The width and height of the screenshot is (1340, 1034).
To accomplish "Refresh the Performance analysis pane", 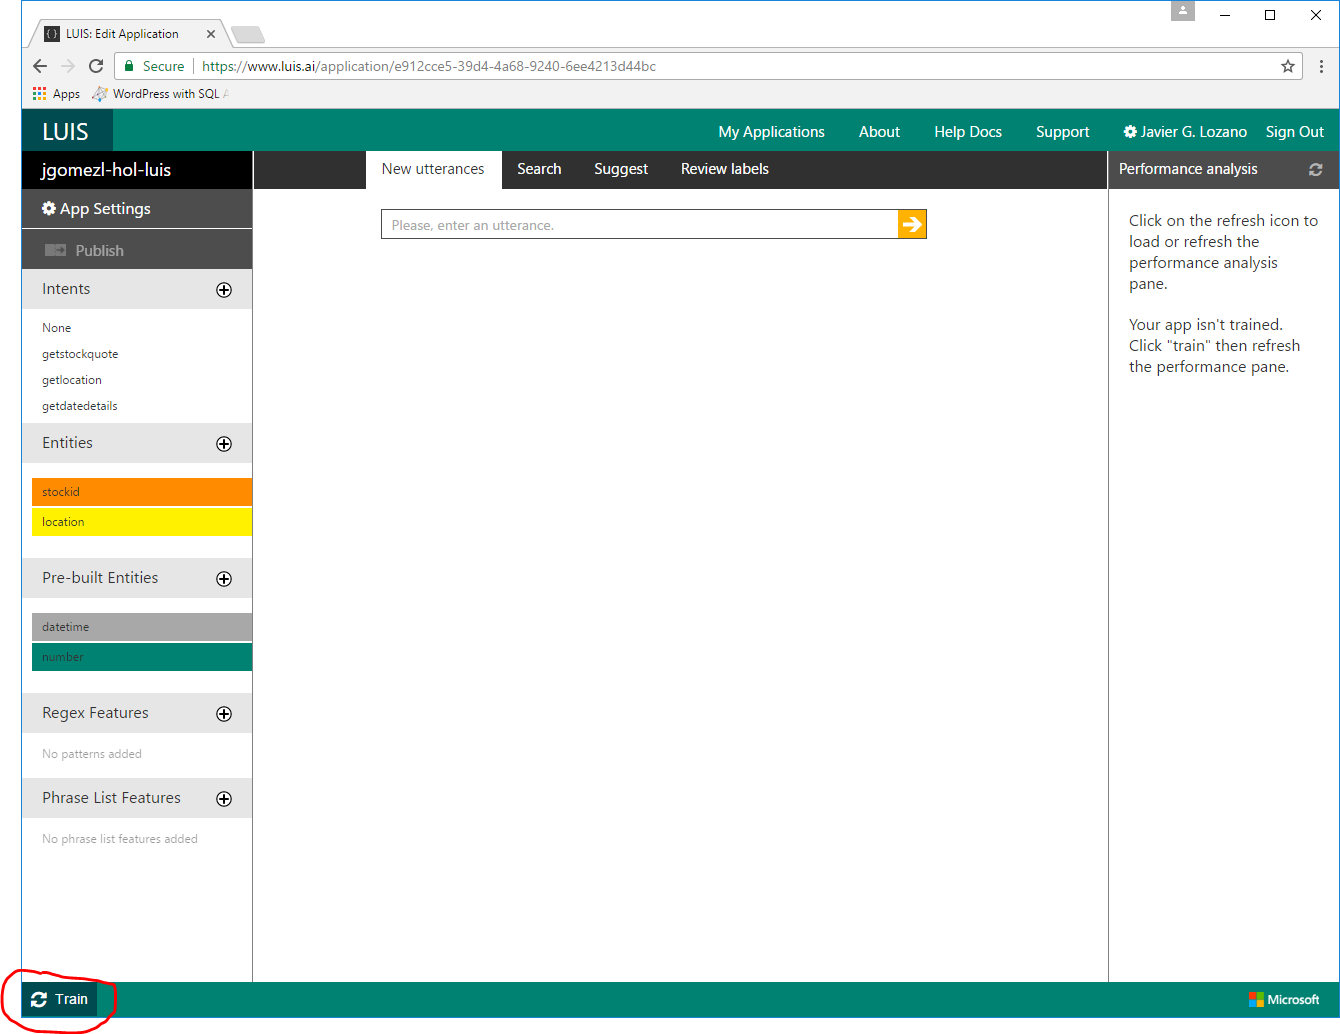I will (1316, 170).
